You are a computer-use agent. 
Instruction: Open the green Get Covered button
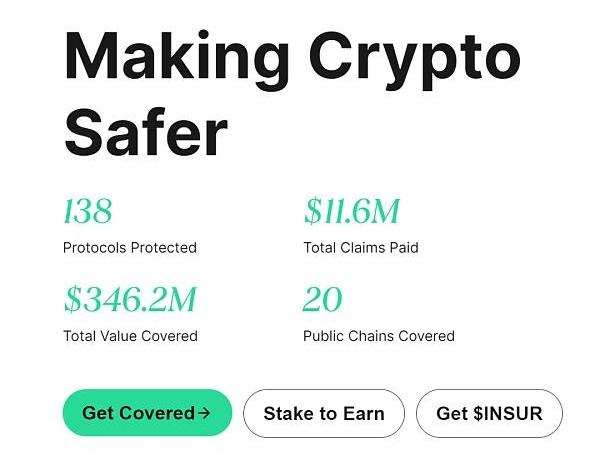tap(147, 413)
